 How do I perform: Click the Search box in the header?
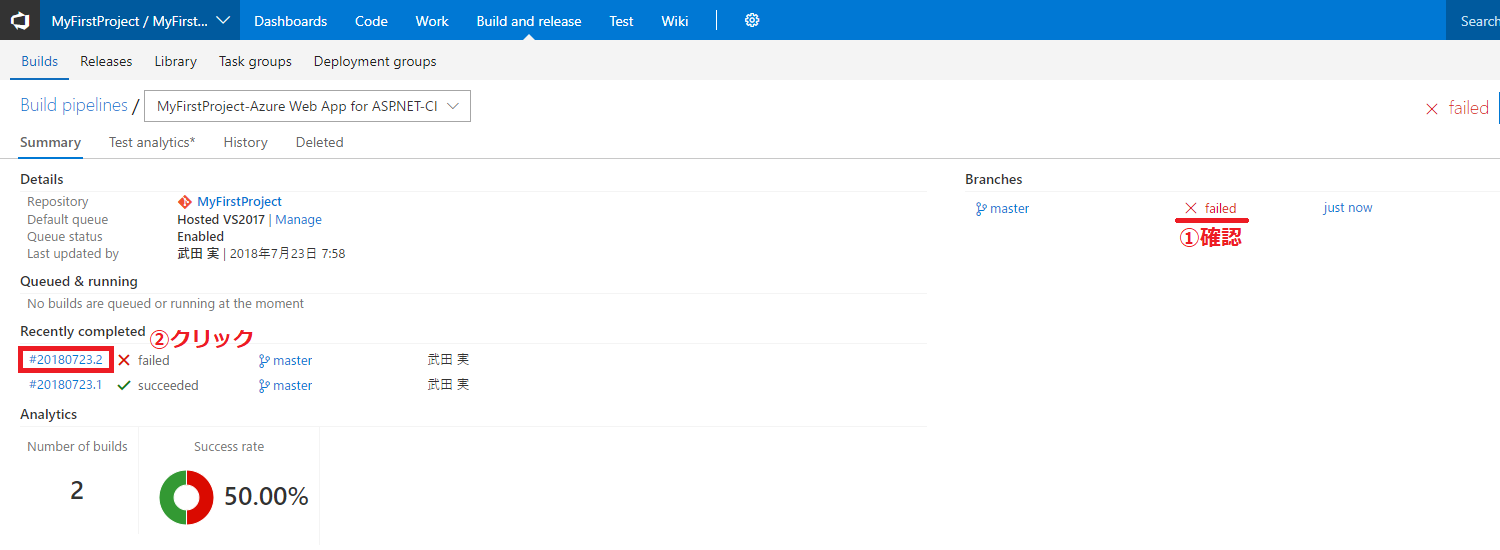[x=1473, y=20]
